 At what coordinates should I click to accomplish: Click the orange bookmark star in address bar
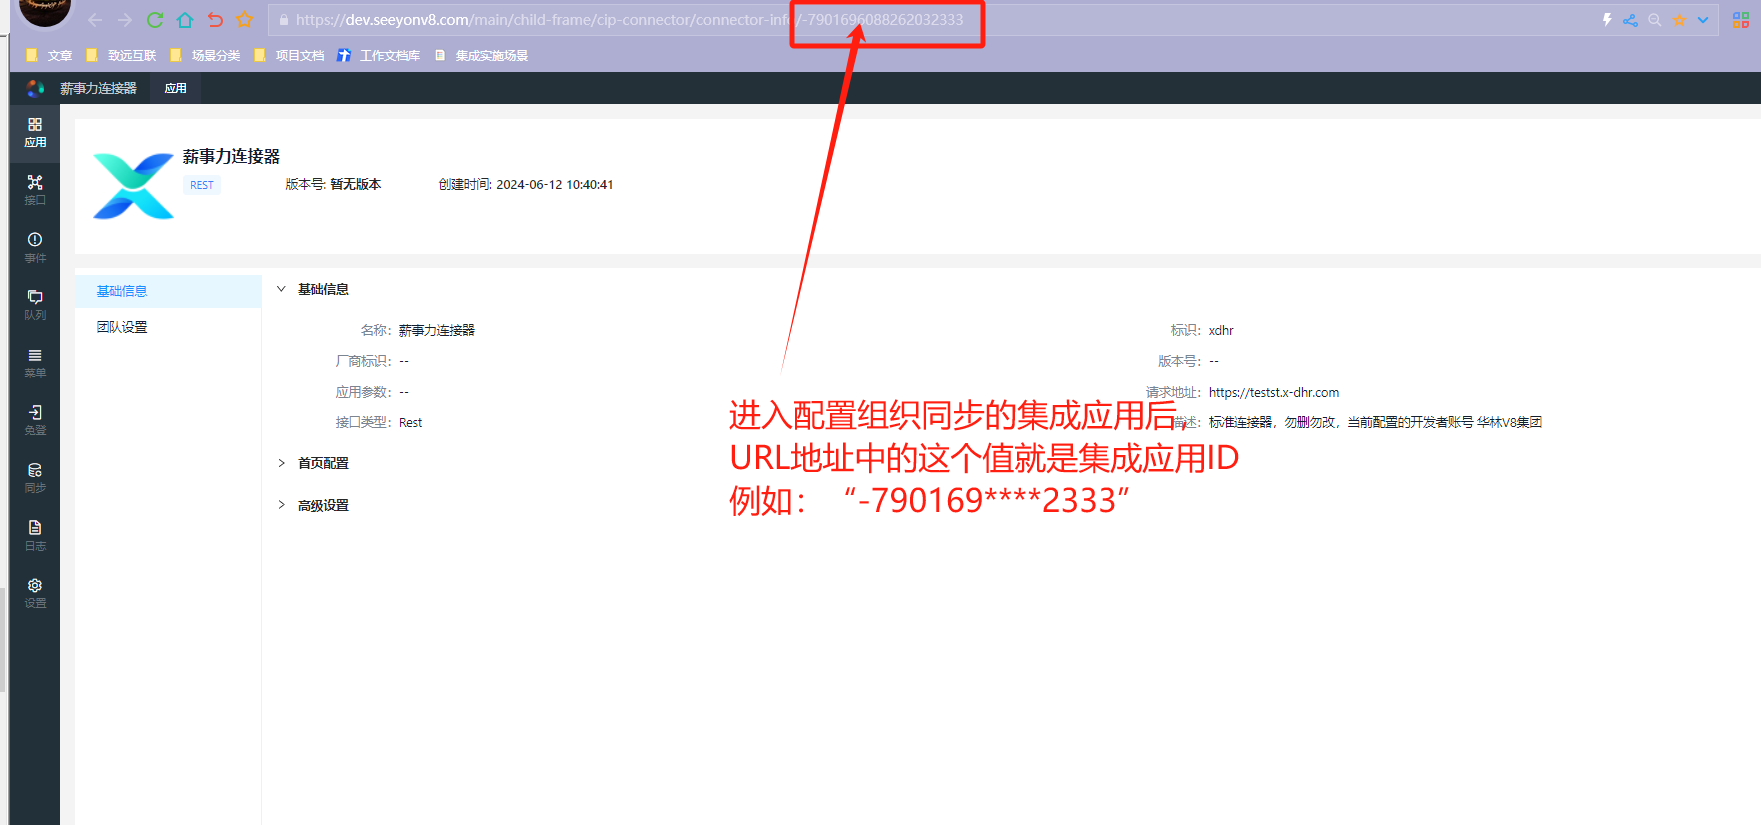coord(1679,20)
